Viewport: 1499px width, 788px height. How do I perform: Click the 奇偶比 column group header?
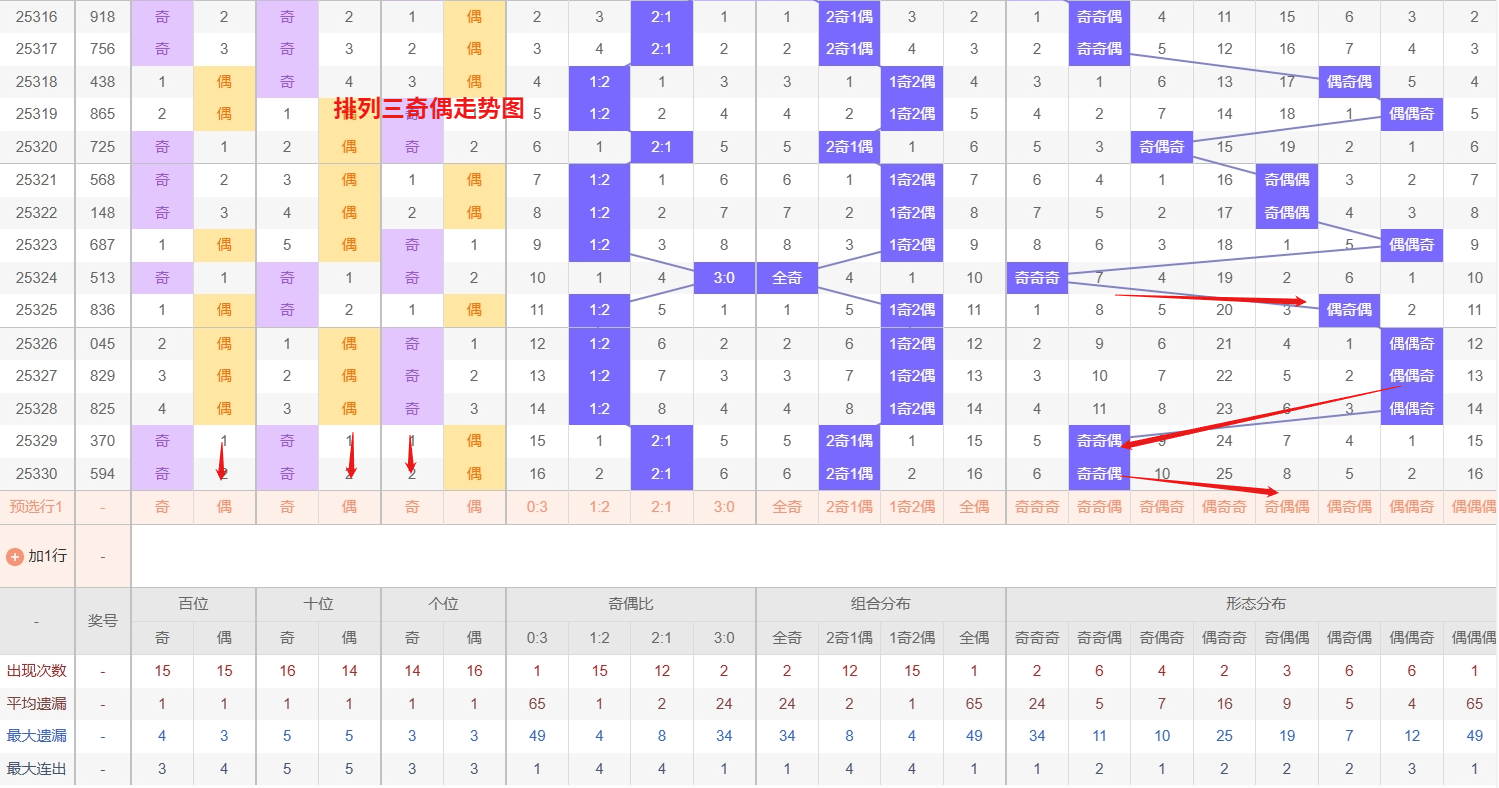[x=631, y=604]
